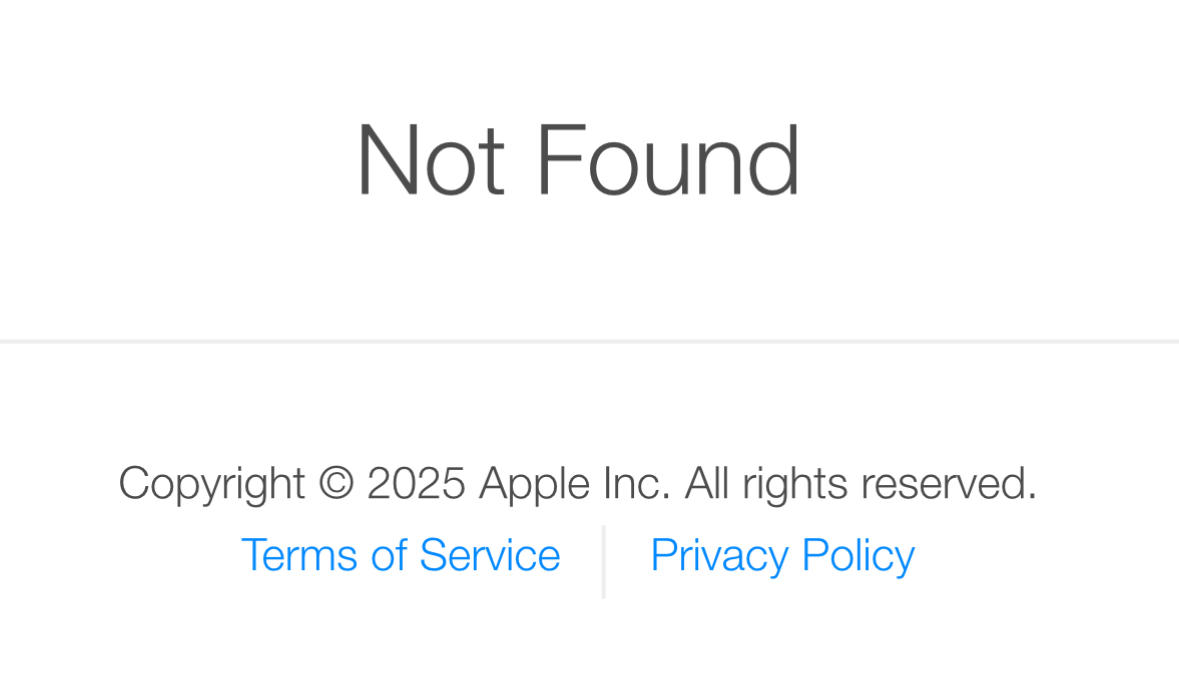Click the word "Terms" in the footer link
1179x699 pixels.
coord(299,555)
